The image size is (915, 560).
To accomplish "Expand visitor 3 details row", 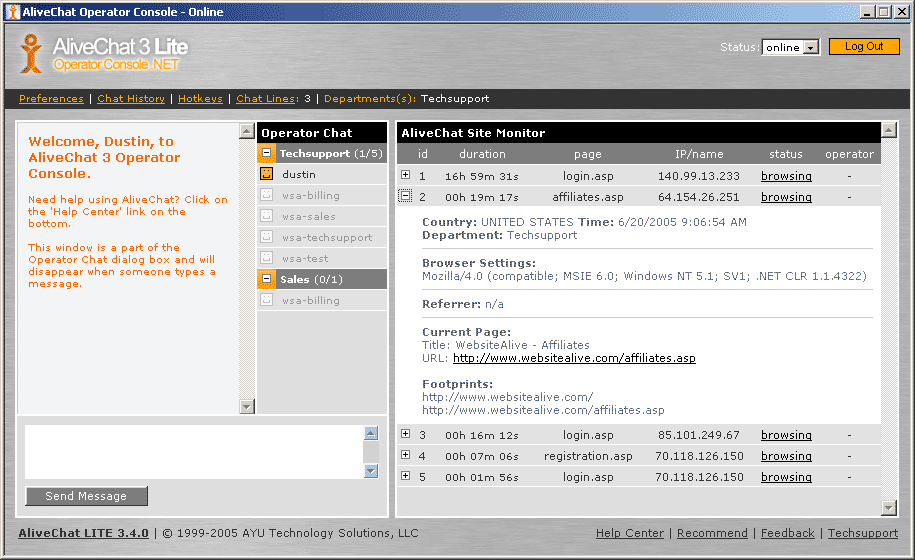I will point(406,433).
